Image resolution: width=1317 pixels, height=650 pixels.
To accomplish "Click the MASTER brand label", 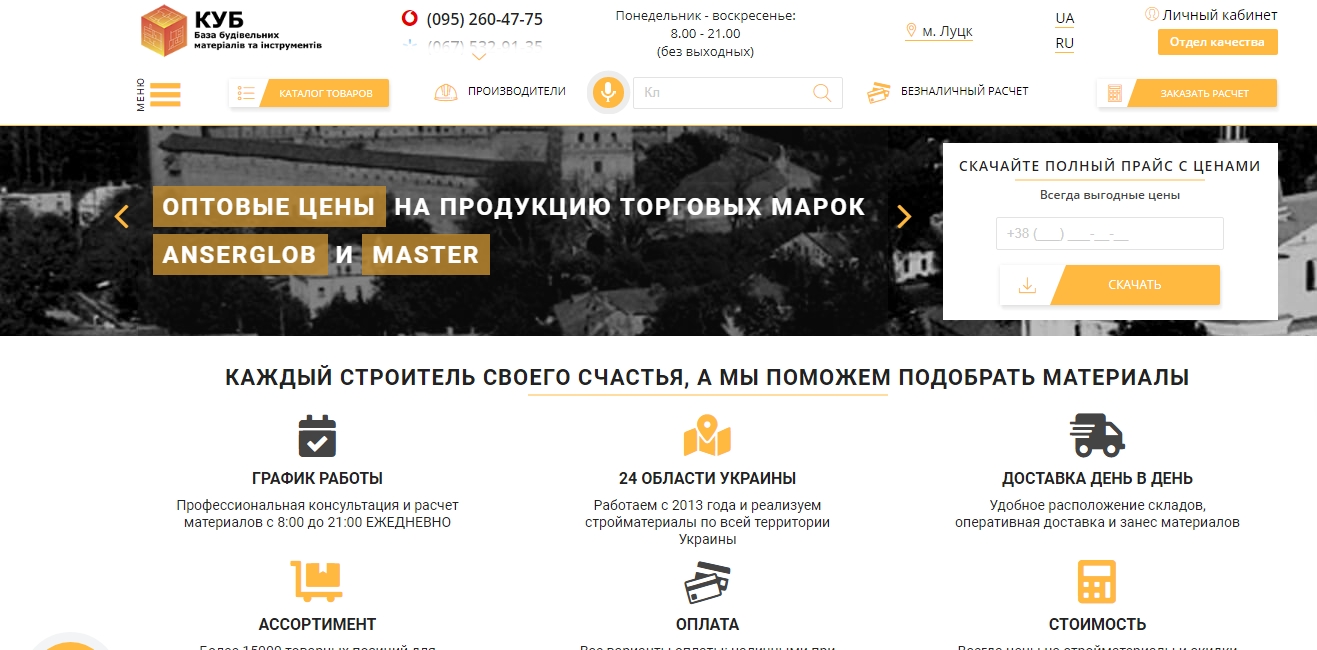I will click(x=426, y=254).
